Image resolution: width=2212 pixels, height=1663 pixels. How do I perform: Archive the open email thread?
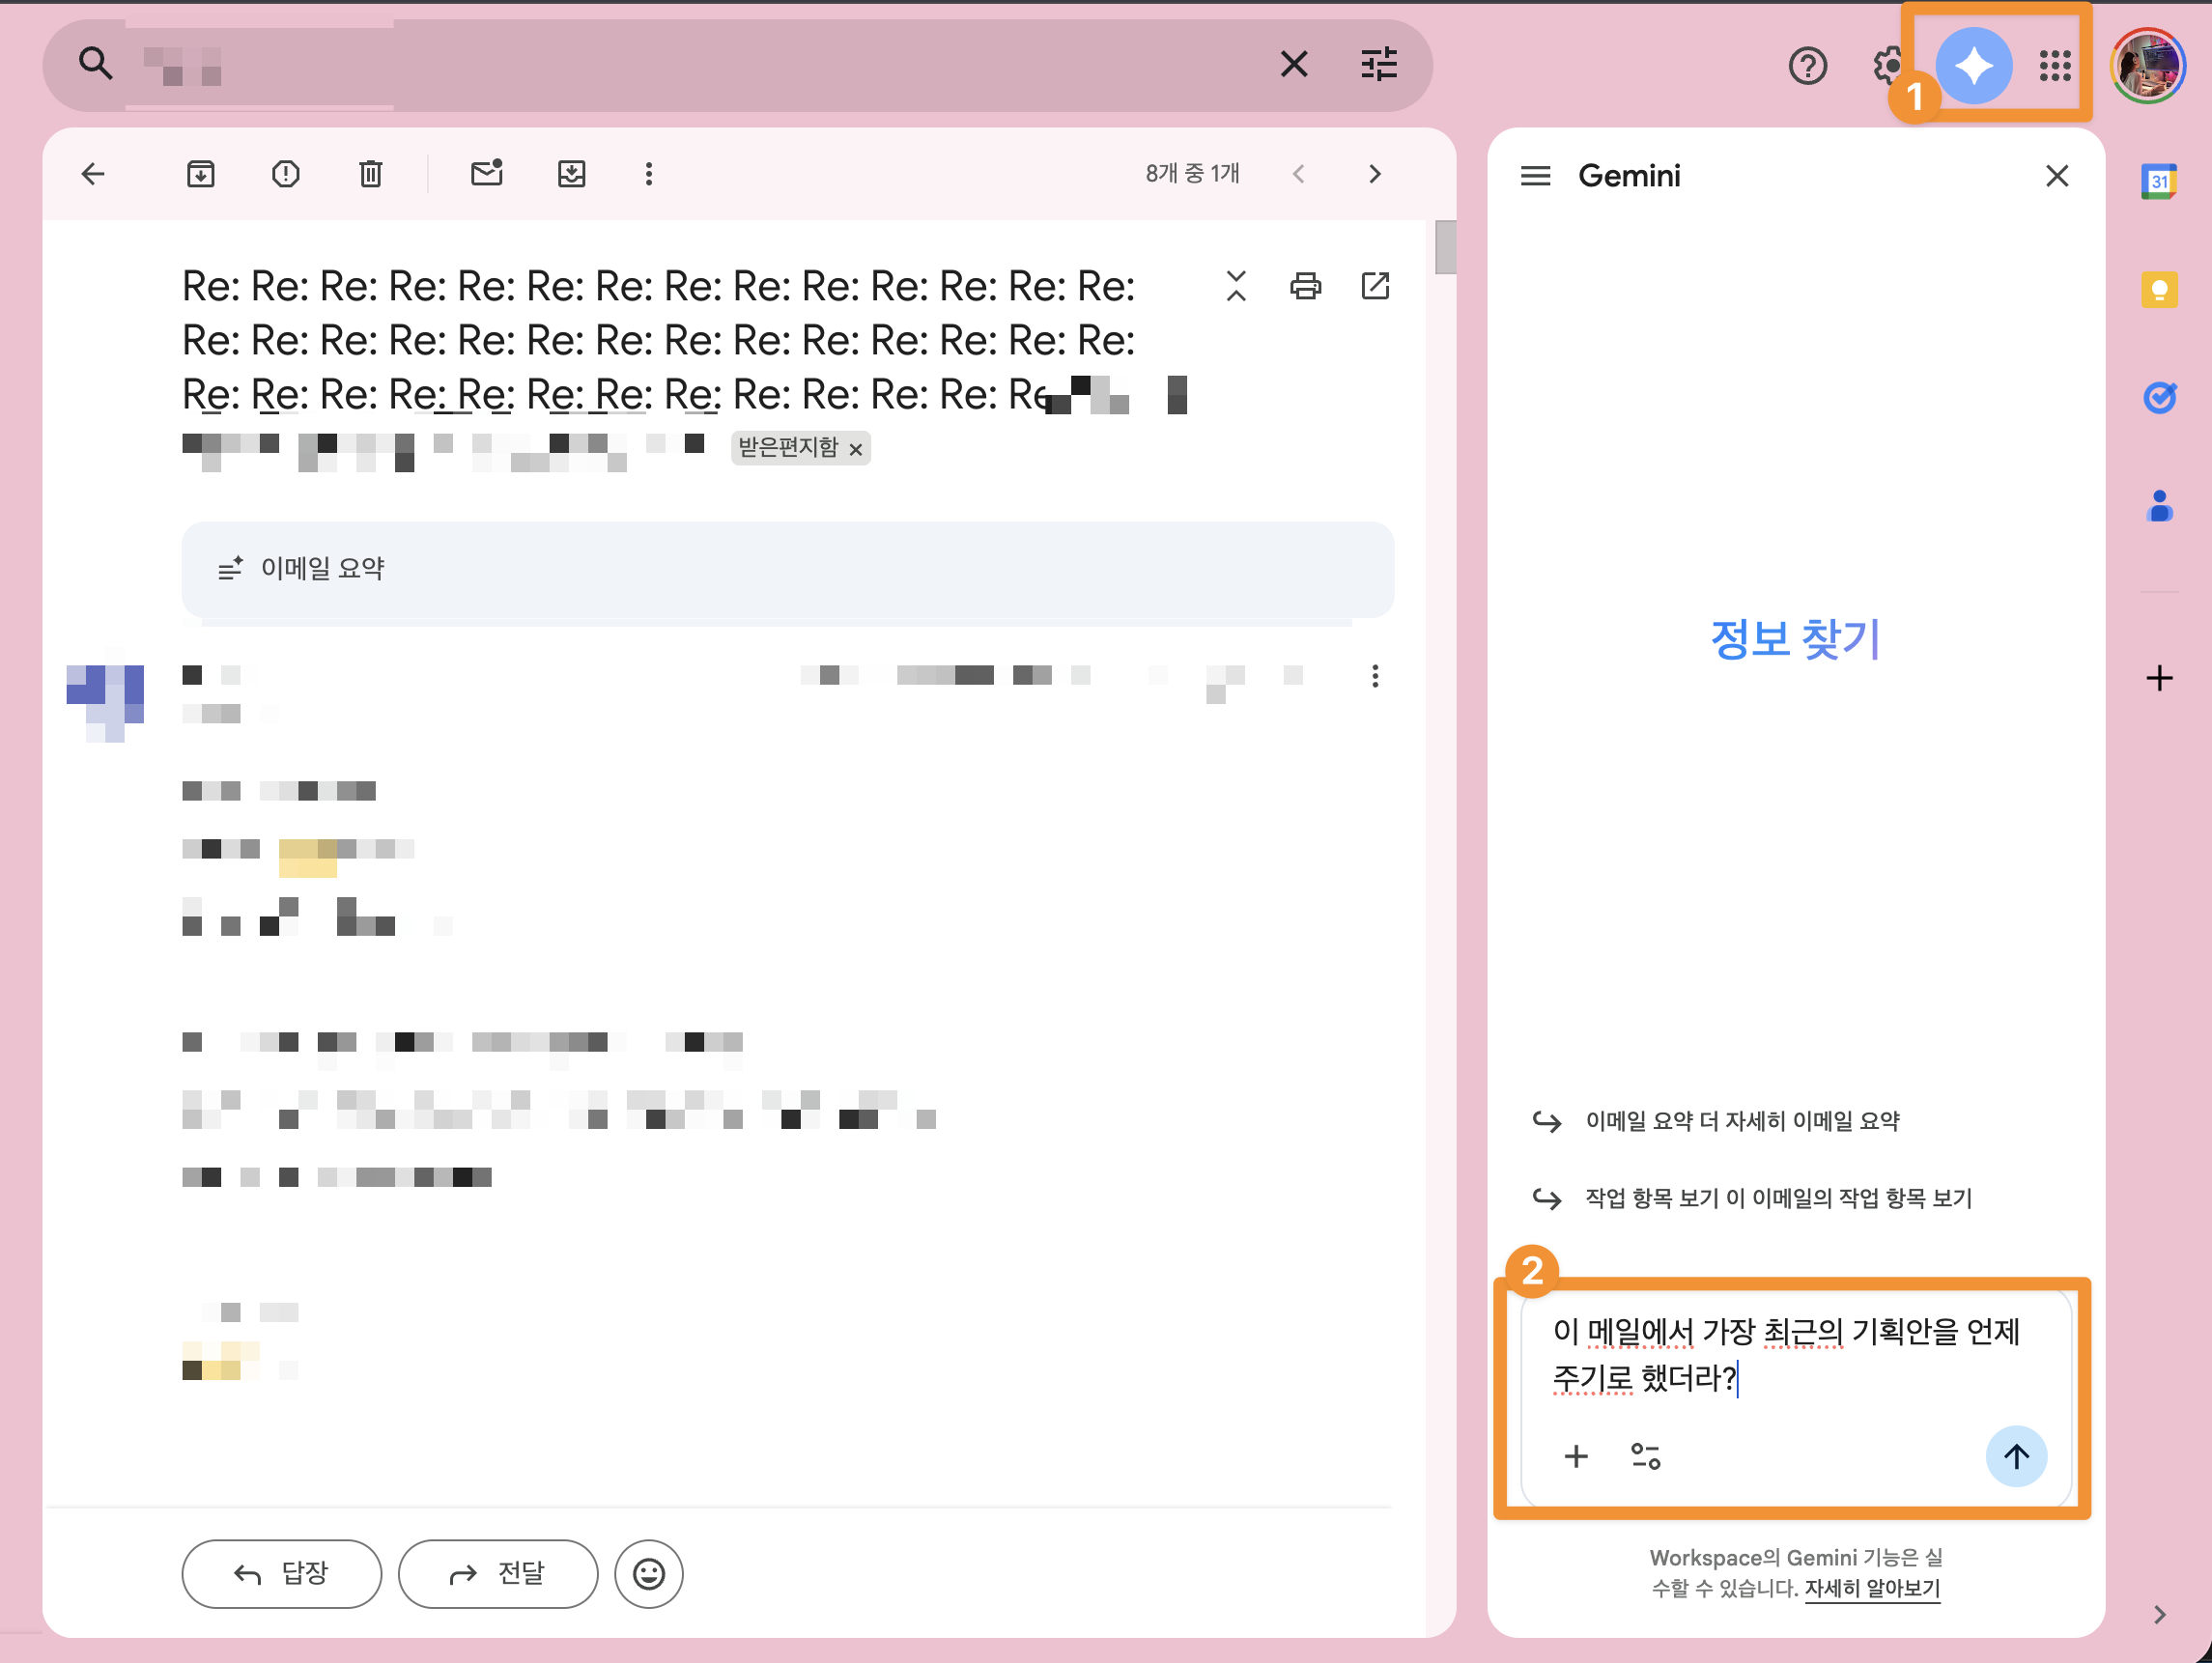click(x=200, y=173)
